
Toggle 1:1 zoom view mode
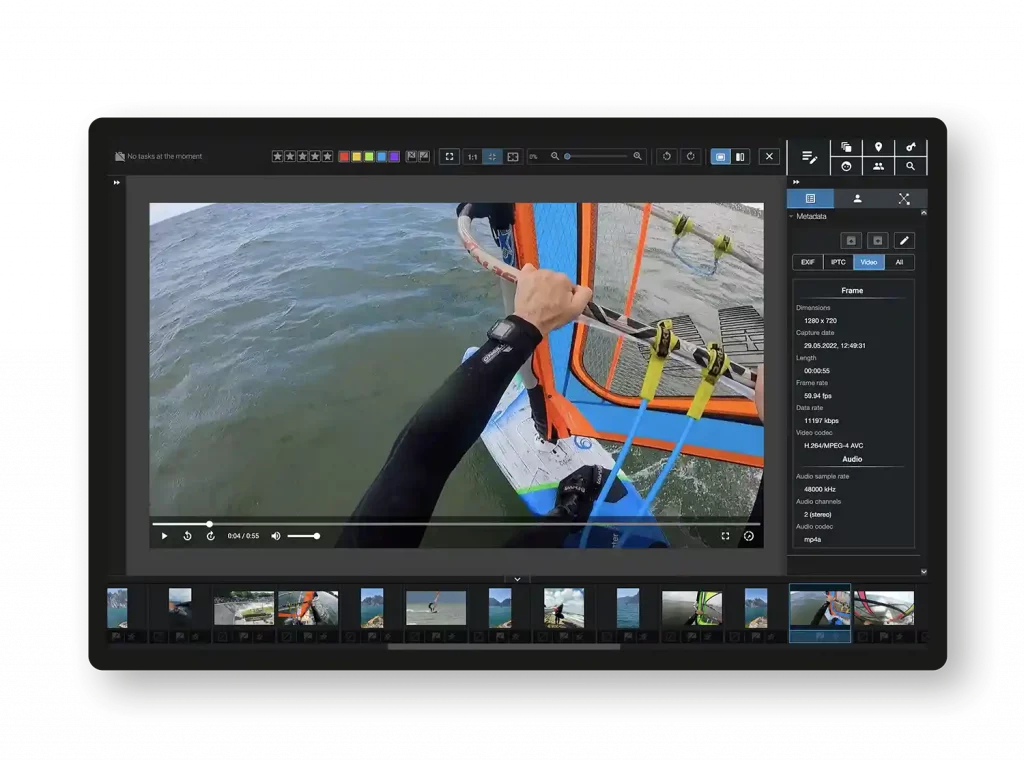470,157
